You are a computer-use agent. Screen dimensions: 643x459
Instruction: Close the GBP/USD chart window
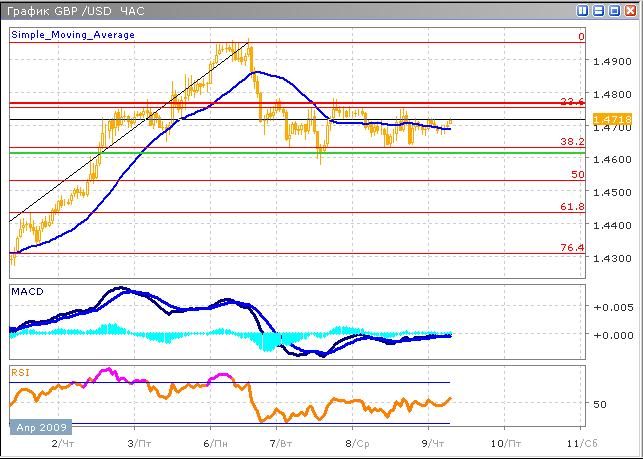pos(628,11)
